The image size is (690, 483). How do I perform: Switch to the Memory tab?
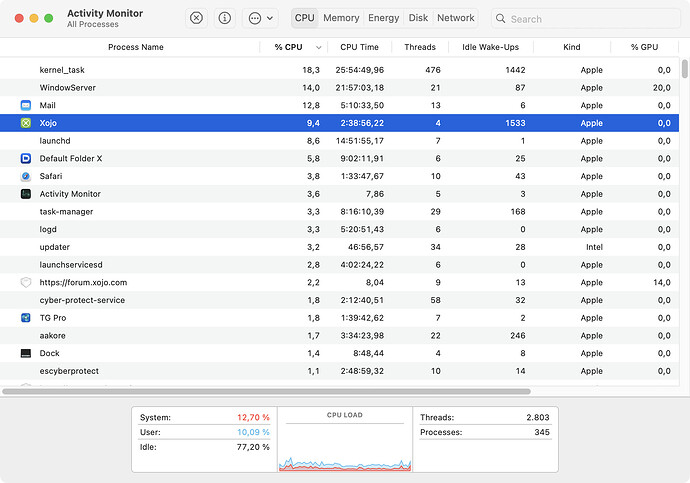[341, 18]
